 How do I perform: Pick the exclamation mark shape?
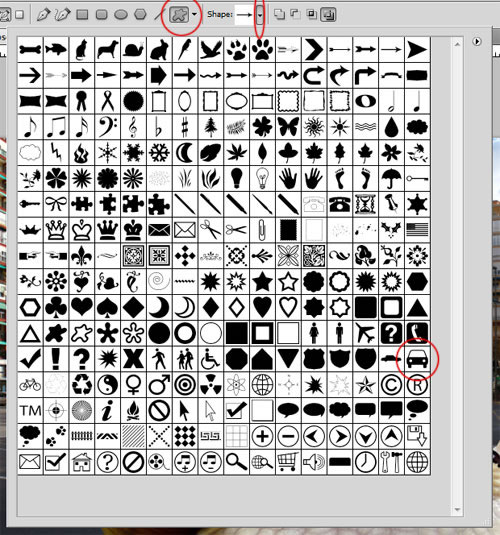56,359
